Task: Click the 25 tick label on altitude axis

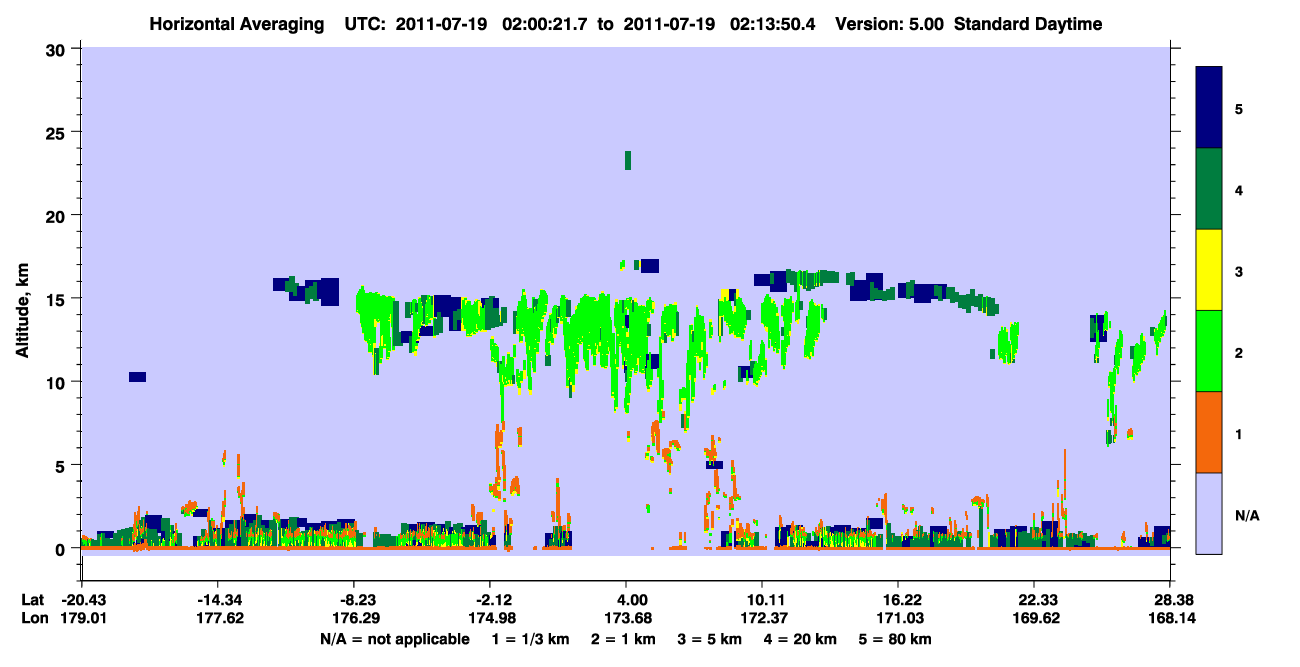Action: pyautogui.click(x=58, y=132)
